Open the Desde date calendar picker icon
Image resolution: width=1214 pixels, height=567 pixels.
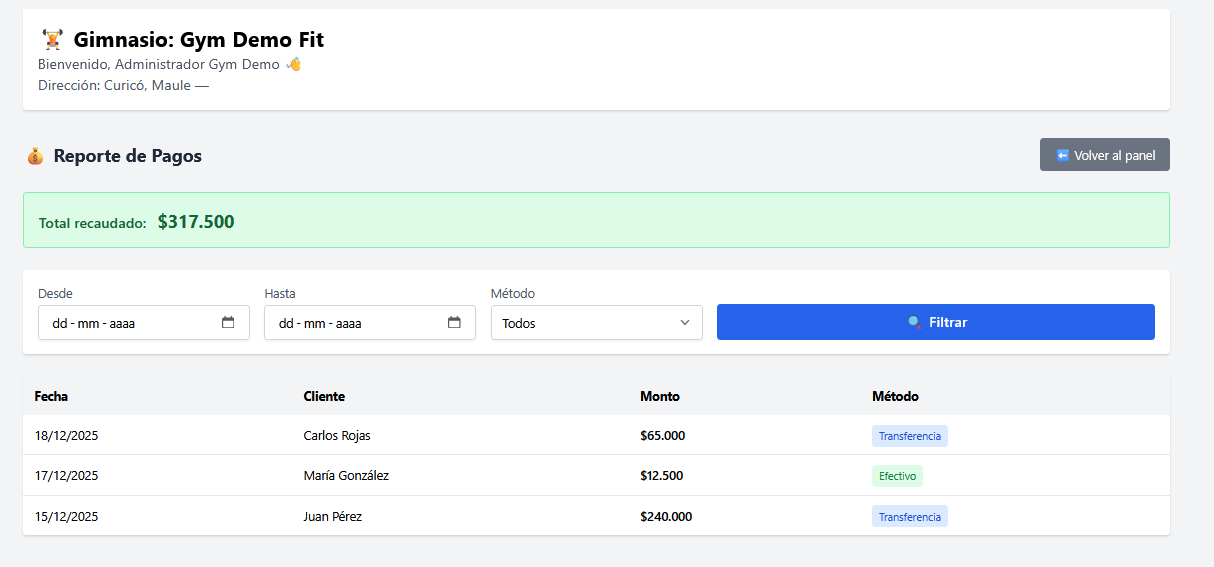[228, 323]
